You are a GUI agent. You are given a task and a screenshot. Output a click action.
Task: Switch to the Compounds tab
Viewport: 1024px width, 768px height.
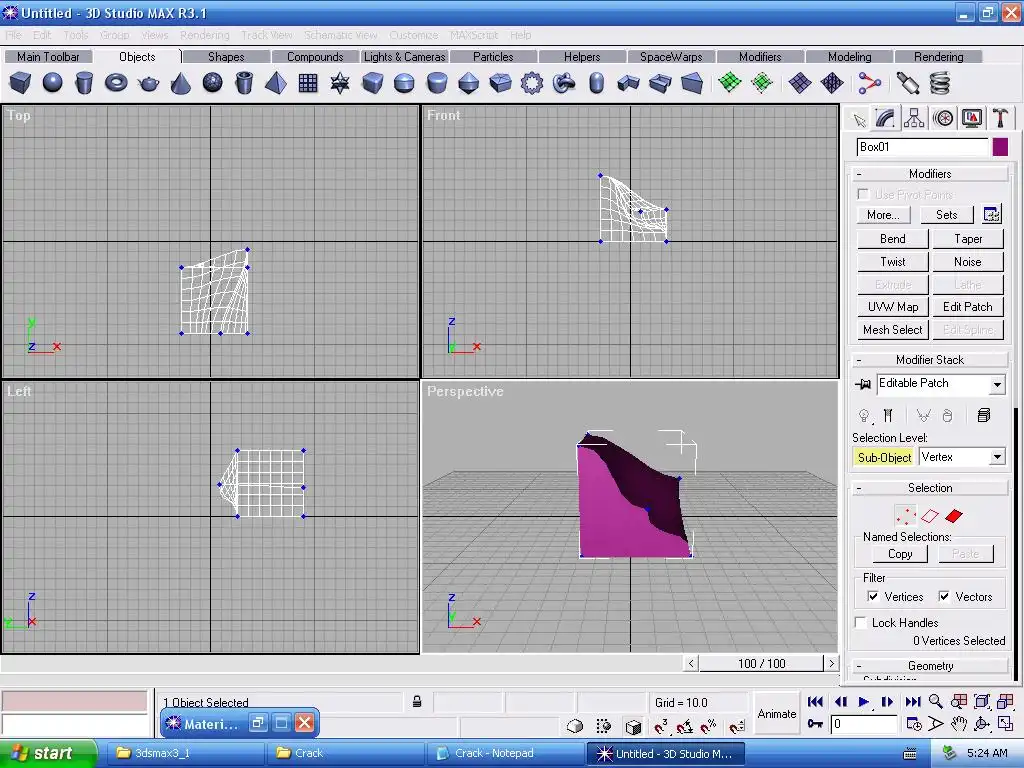click(315, 57)
